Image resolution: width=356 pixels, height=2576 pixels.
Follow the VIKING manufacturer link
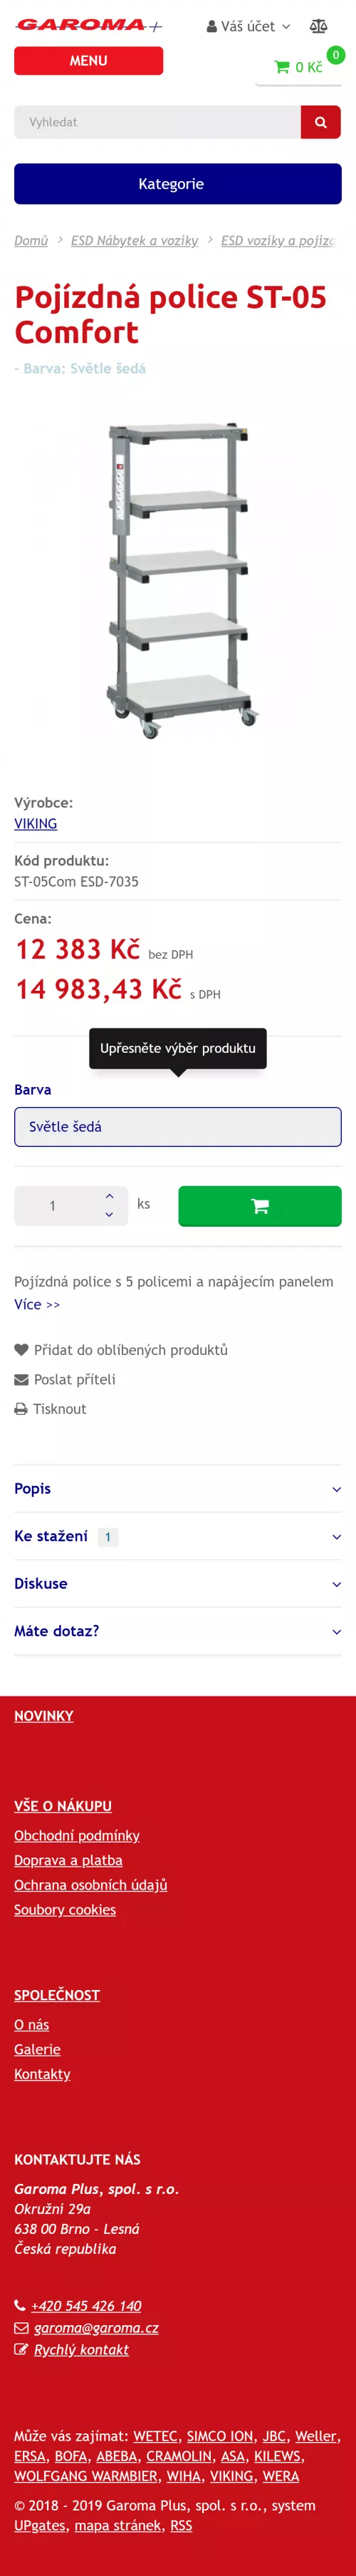(35, 824)
